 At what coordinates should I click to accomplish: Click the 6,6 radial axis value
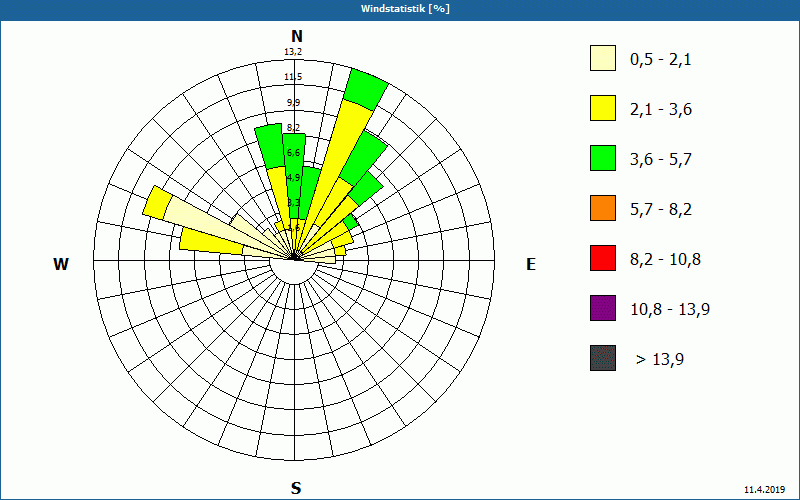[x=293, y=153]
